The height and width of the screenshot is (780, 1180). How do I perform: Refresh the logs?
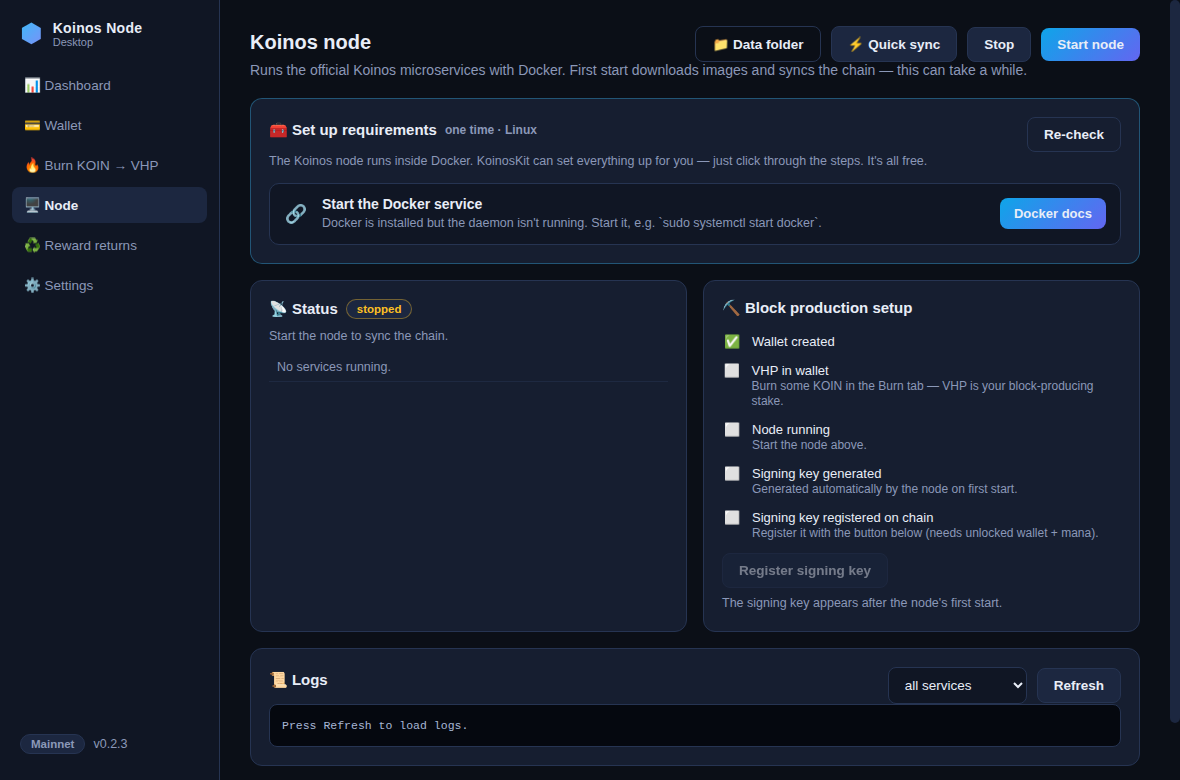point(1078,686)
